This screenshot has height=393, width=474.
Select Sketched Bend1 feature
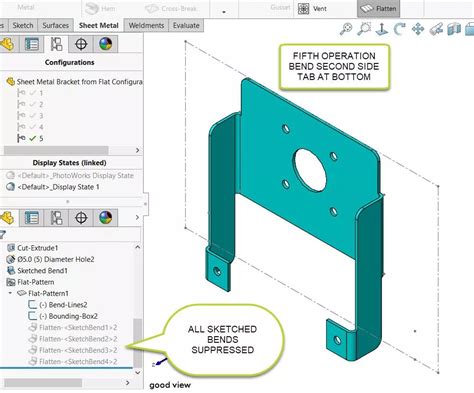[x=37, y=271]
